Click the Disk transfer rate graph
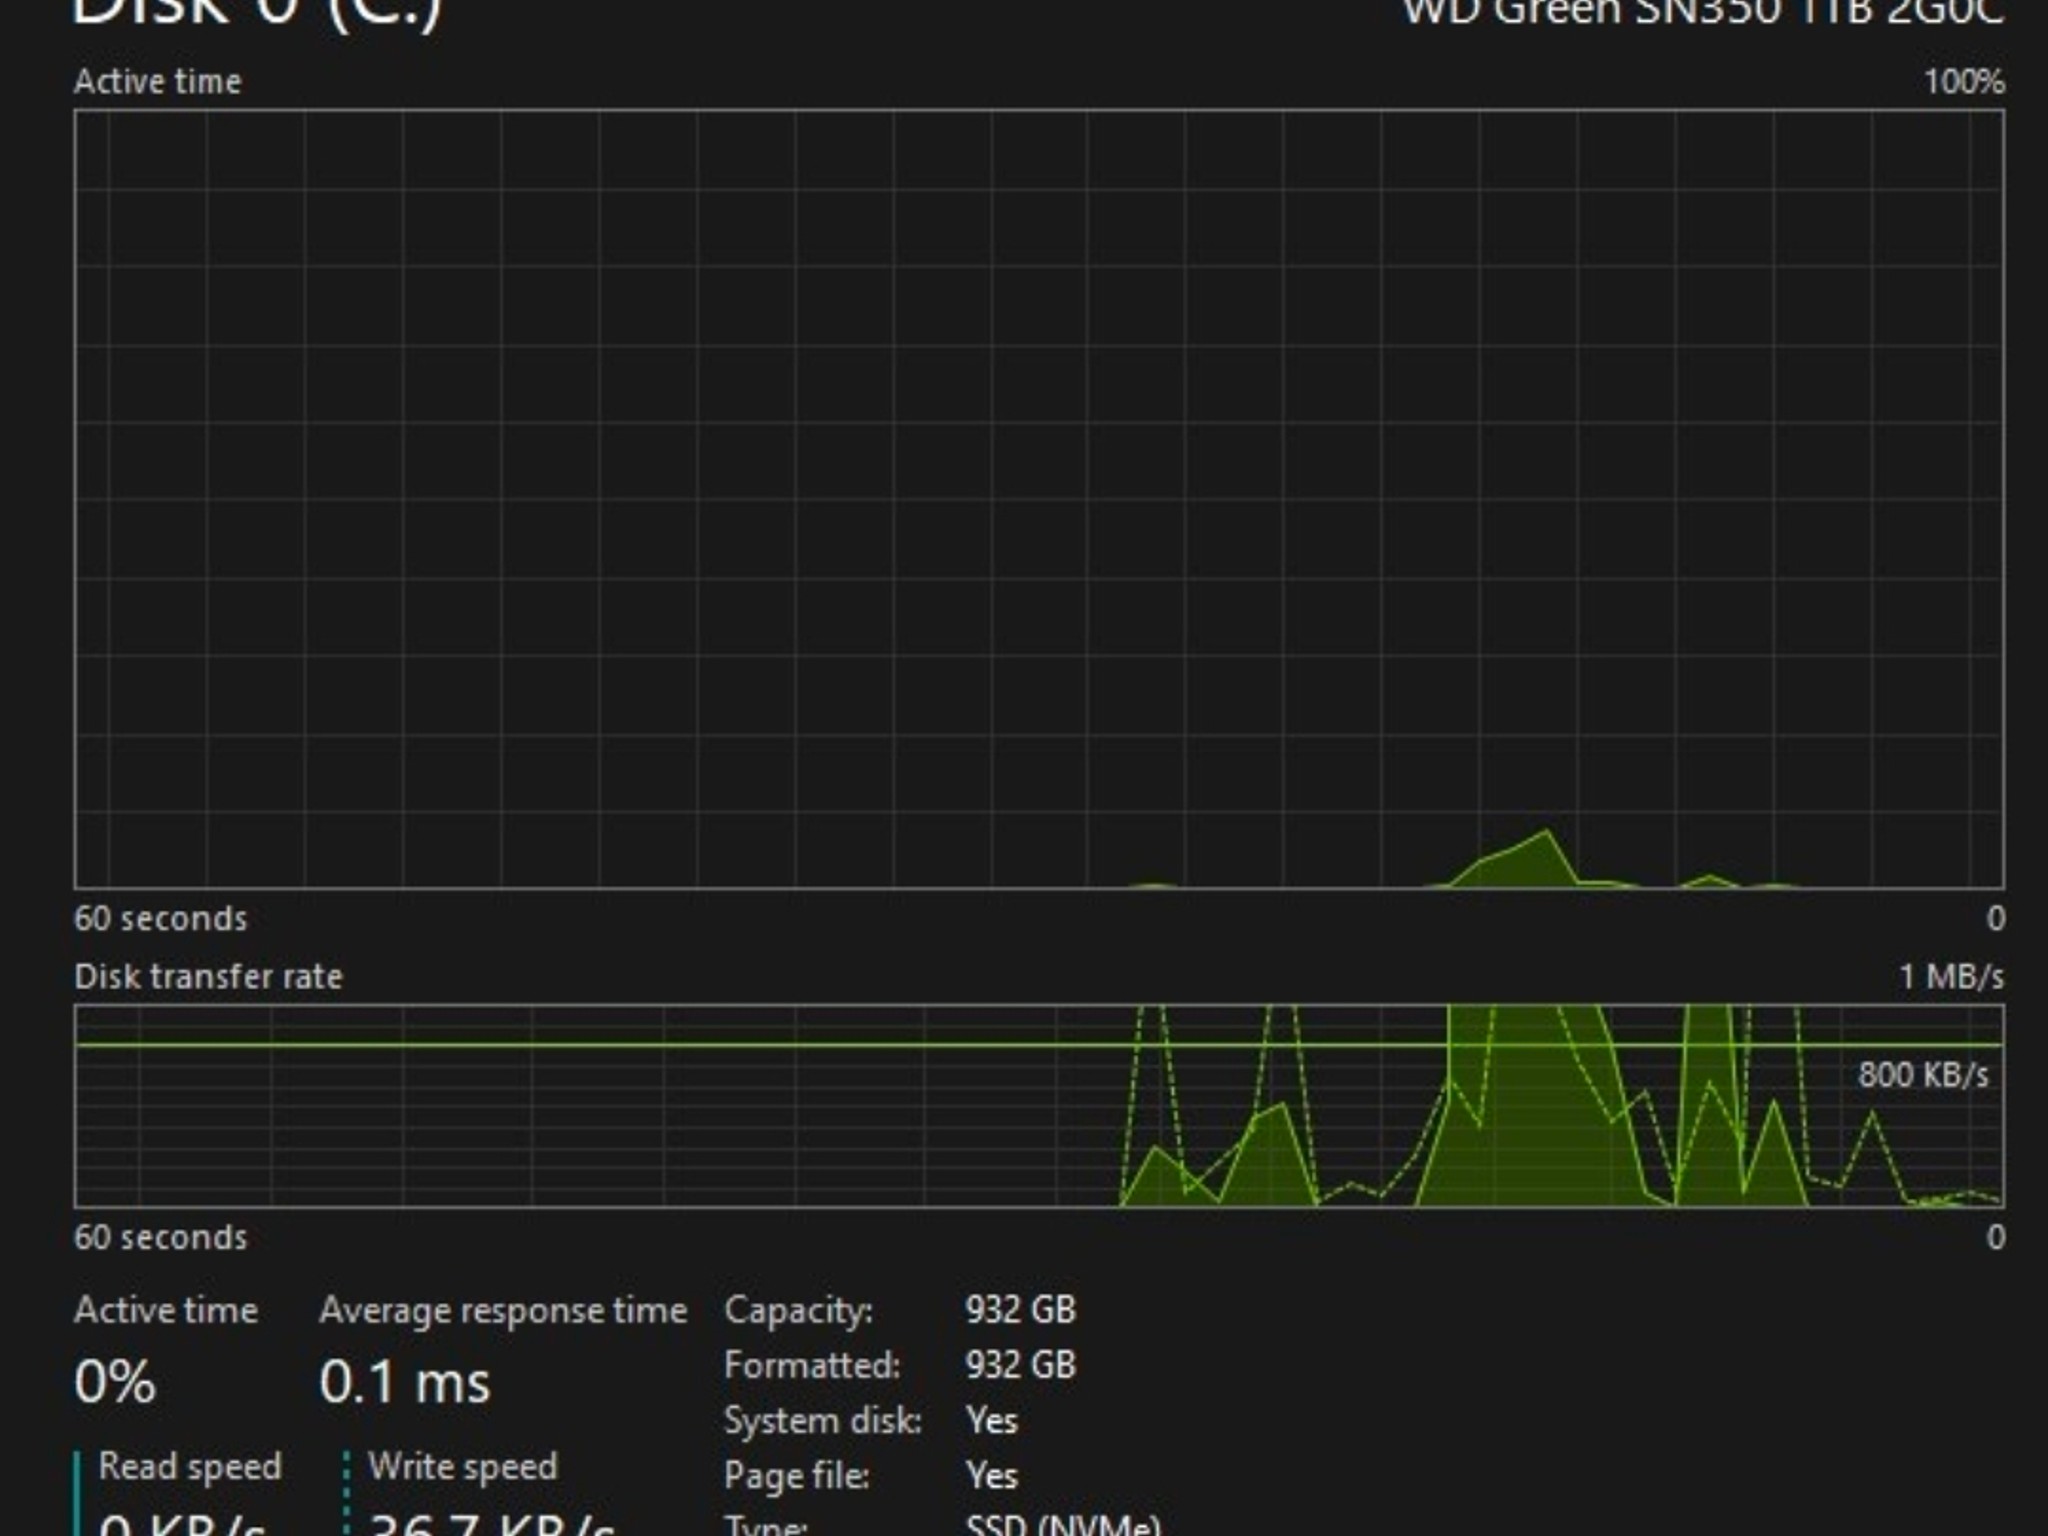The width and height of the screenshot is (2048, 1536). click(1039, 1106)
